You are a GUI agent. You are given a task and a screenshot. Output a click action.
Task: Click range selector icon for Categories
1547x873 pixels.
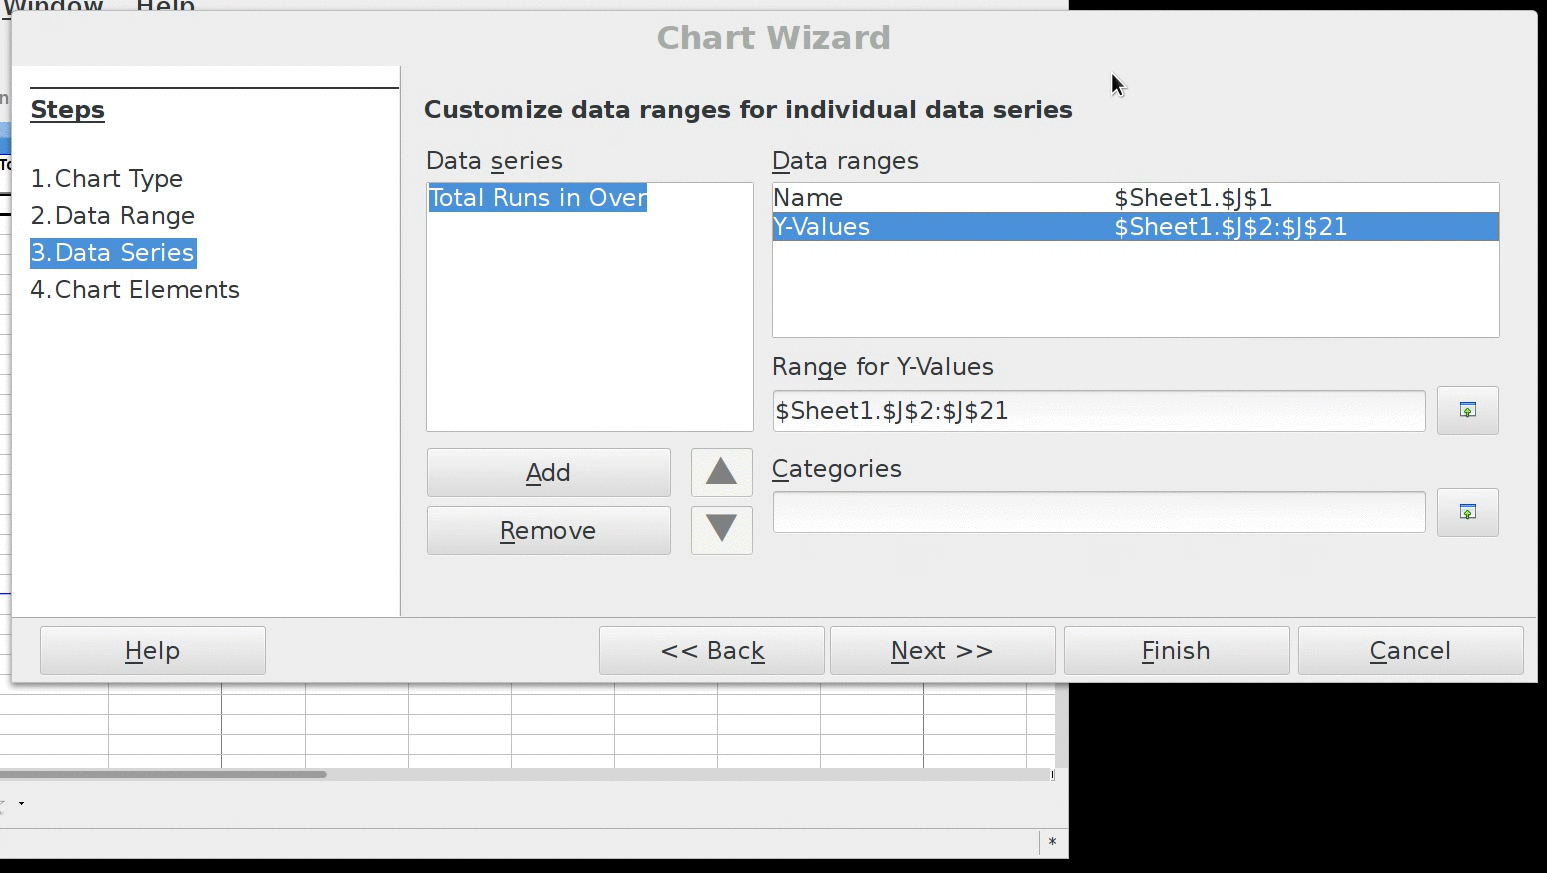[x=1467, y=513]
